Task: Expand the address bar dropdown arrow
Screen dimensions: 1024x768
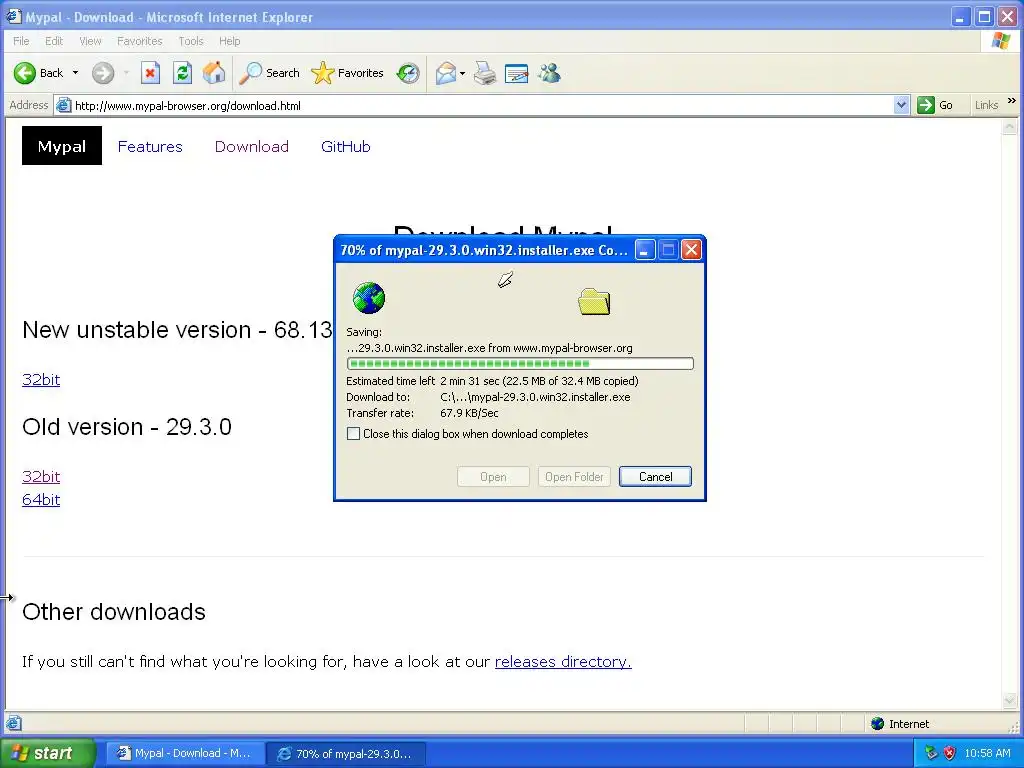Action: (x=901, y=105)
